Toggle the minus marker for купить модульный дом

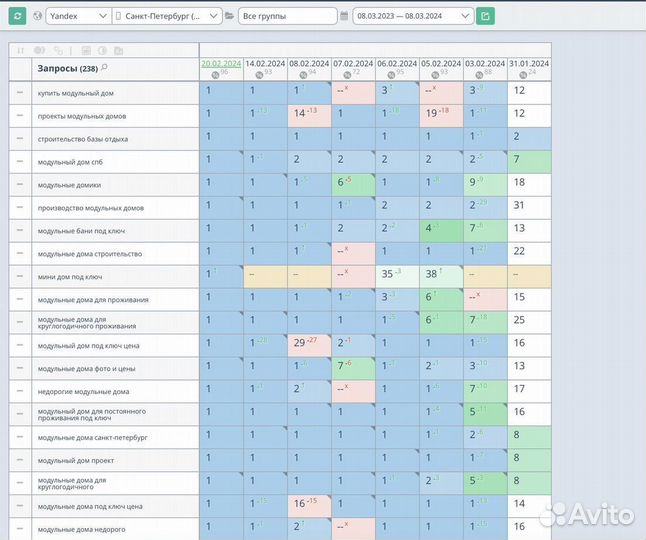click(19, 91)
